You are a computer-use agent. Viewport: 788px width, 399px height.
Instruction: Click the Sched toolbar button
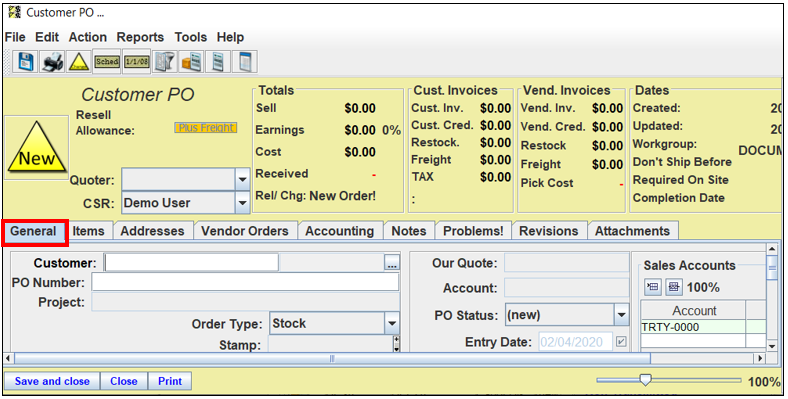coord(107,62)
